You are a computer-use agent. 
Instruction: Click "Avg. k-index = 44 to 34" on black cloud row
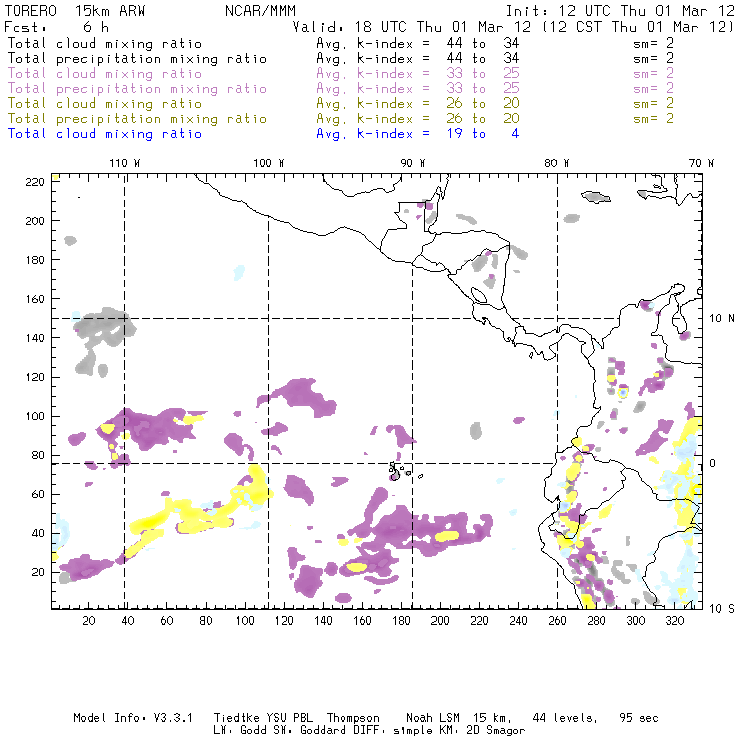(418, 43)
